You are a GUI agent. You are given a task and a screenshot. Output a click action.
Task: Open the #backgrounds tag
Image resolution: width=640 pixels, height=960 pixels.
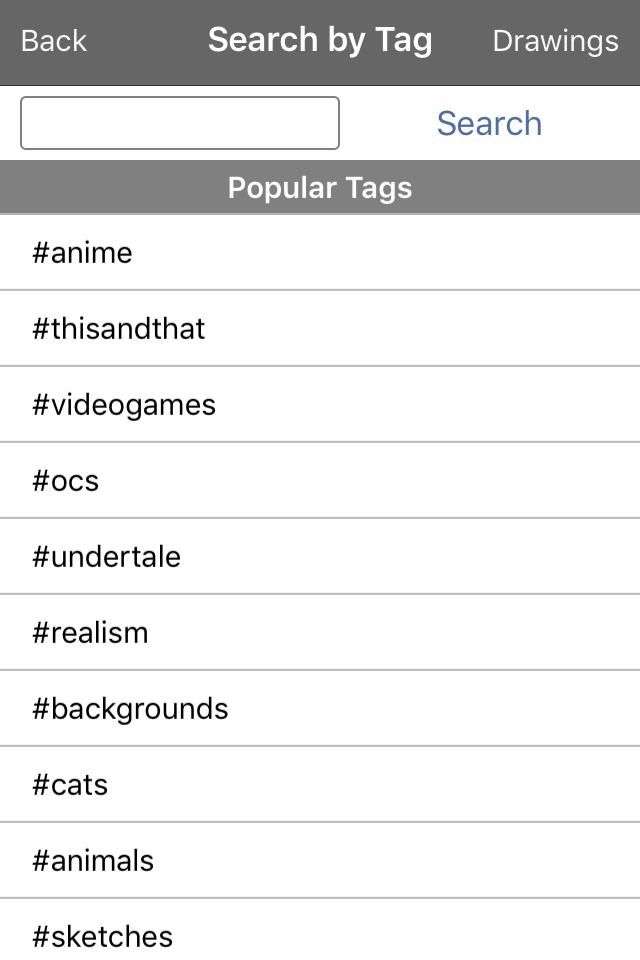click(130, 709)
